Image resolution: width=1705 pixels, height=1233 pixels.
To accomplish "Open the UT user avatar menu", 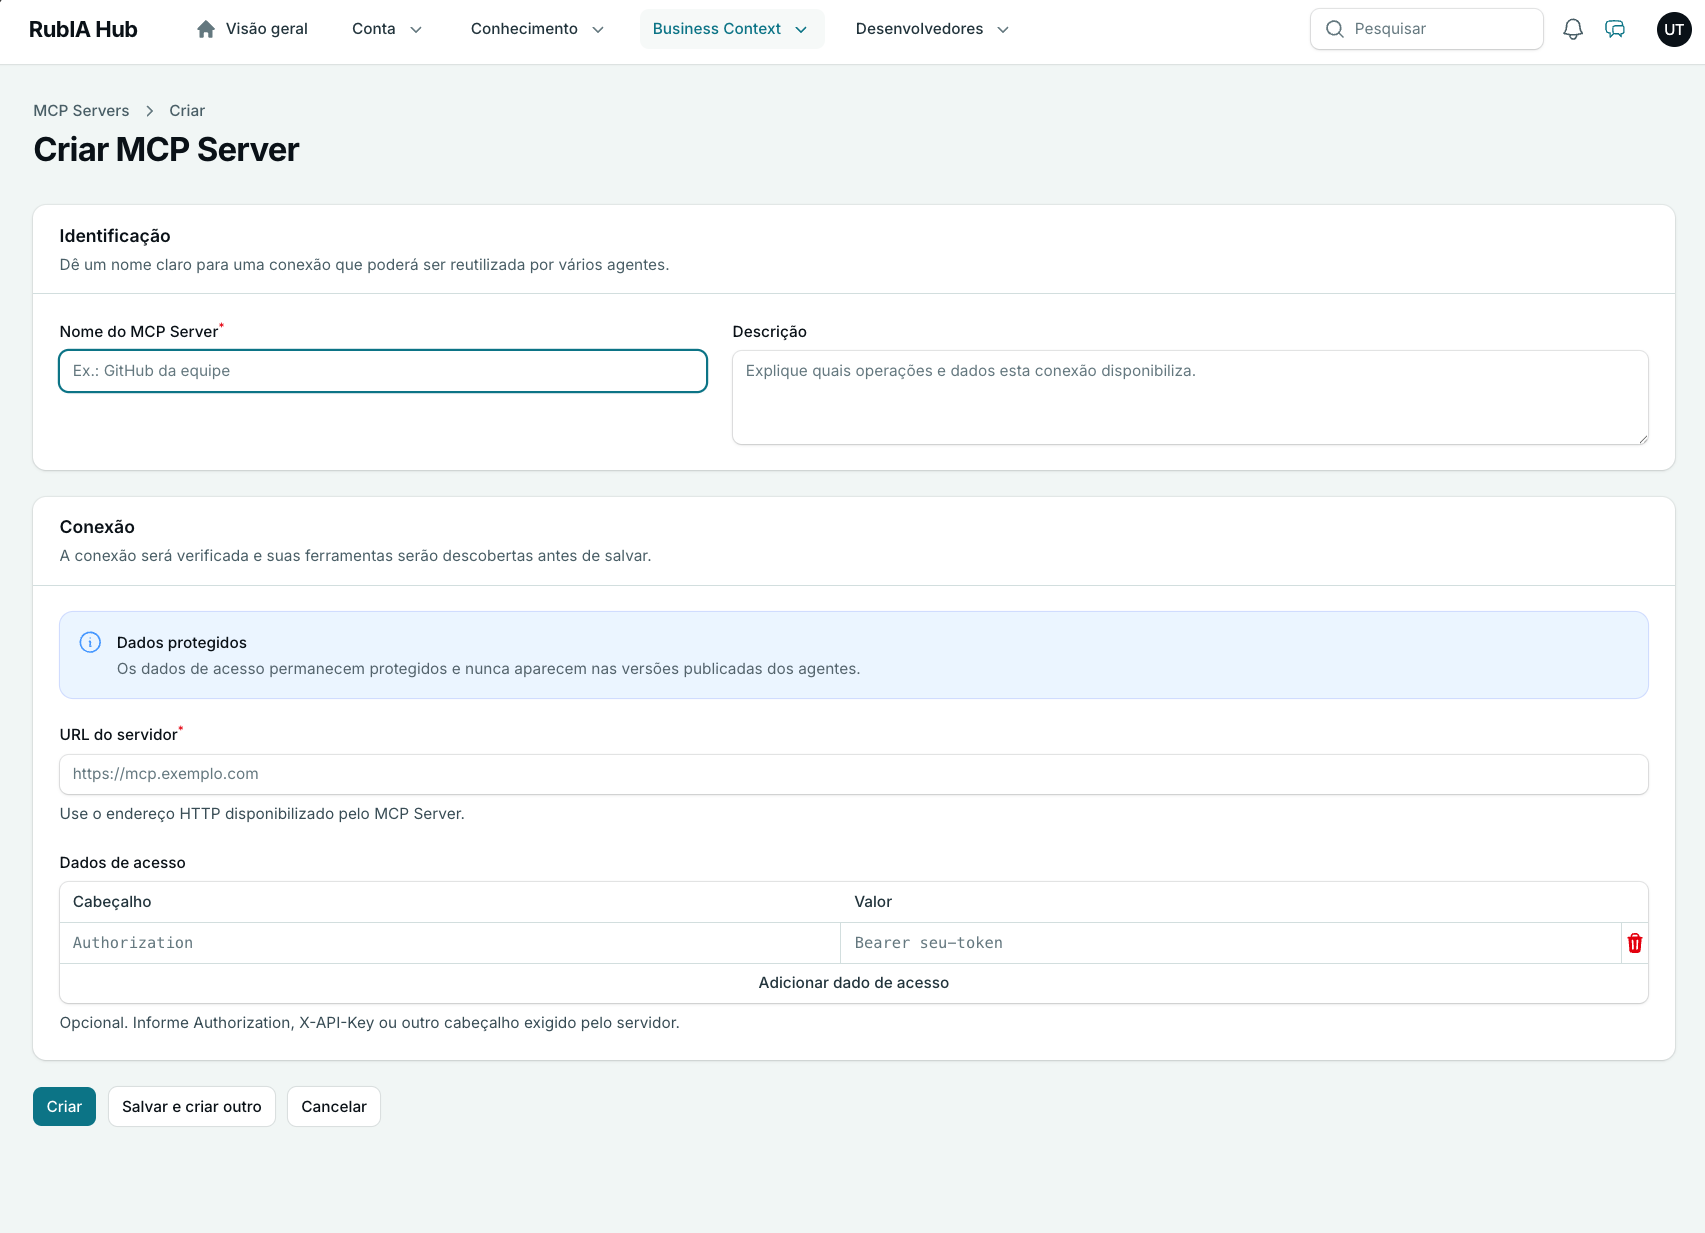I will (1674, 29).
